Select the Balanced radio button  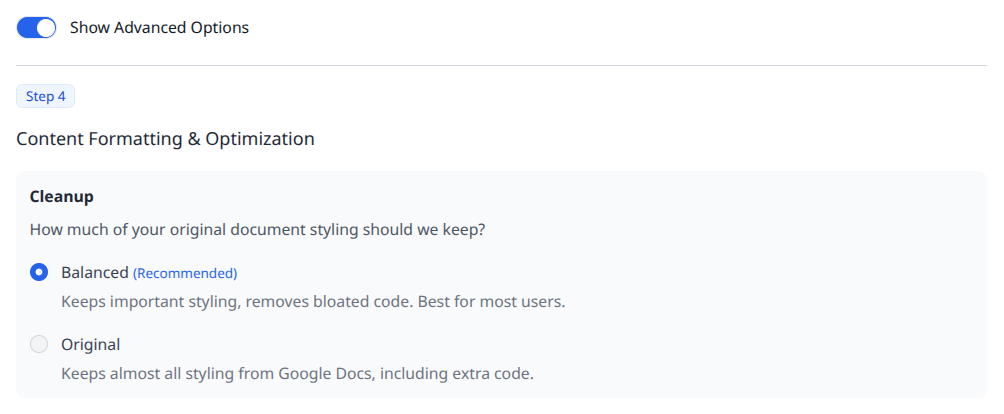pyautogui.click(x=39, y=272)
